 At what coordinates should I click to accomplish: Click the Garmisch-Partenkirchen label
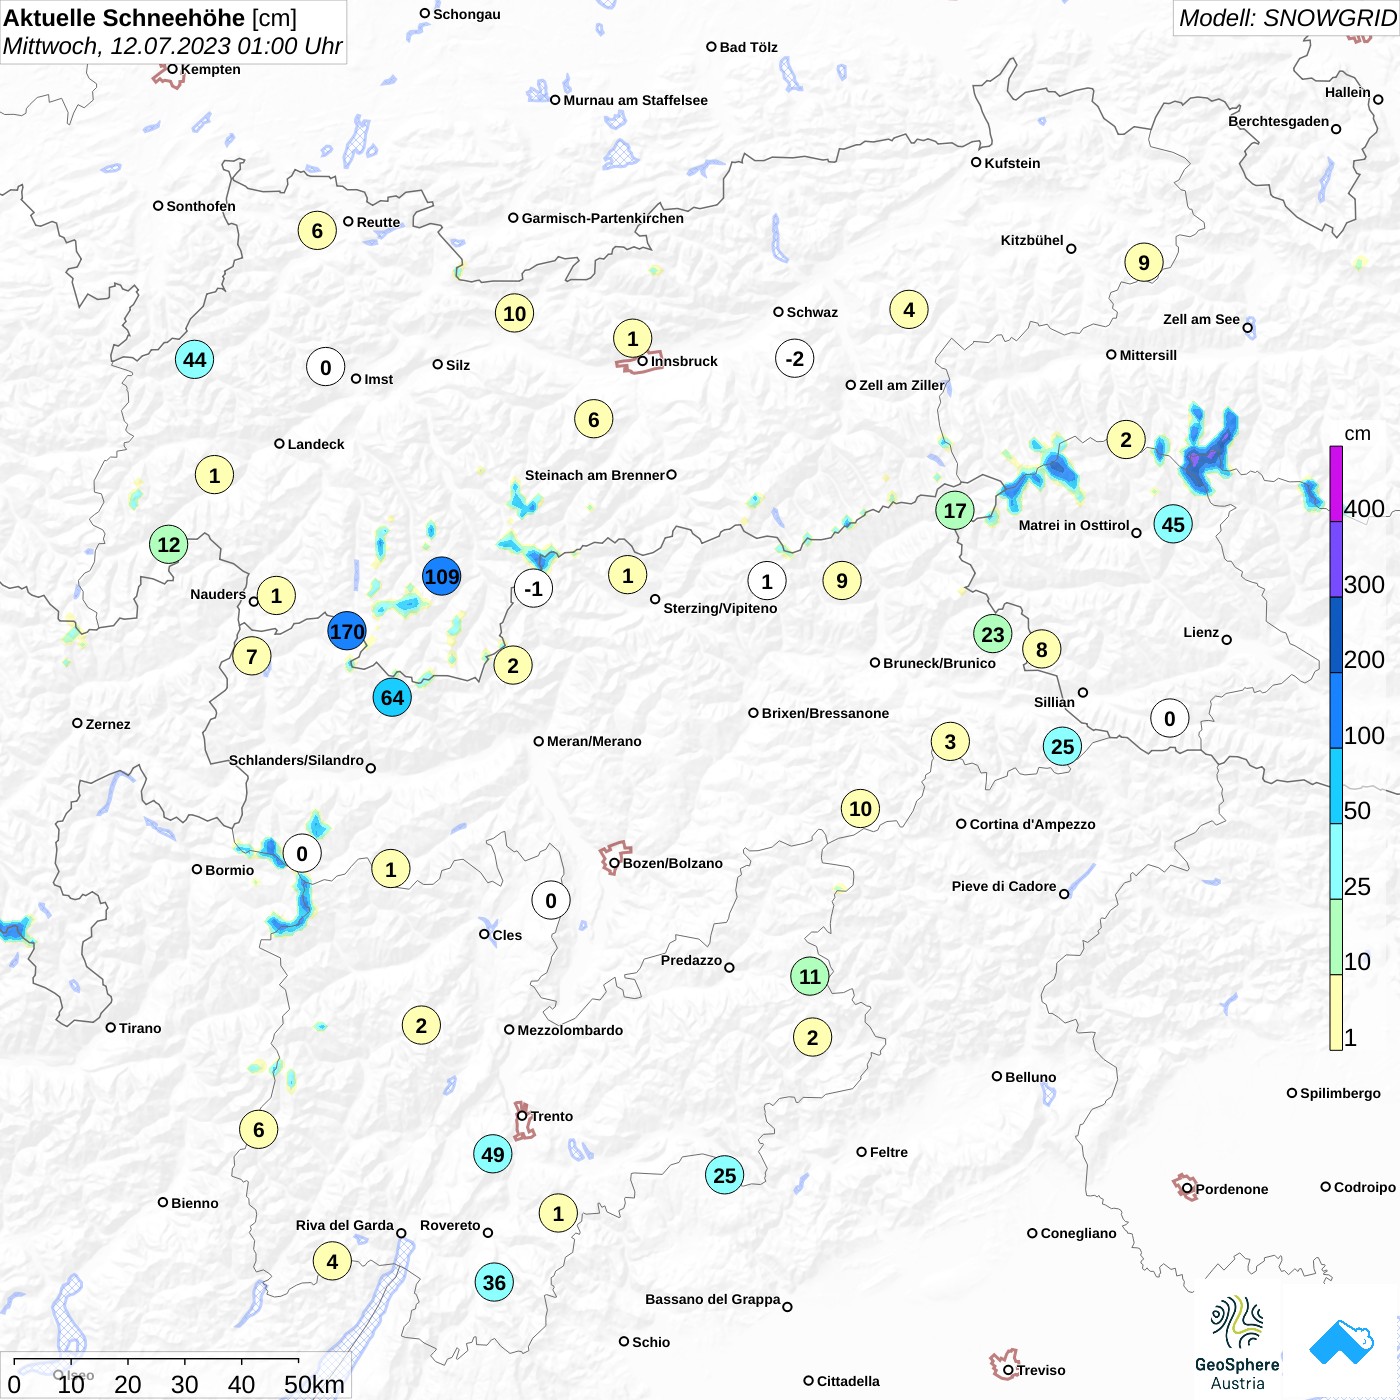click(603, 218)
